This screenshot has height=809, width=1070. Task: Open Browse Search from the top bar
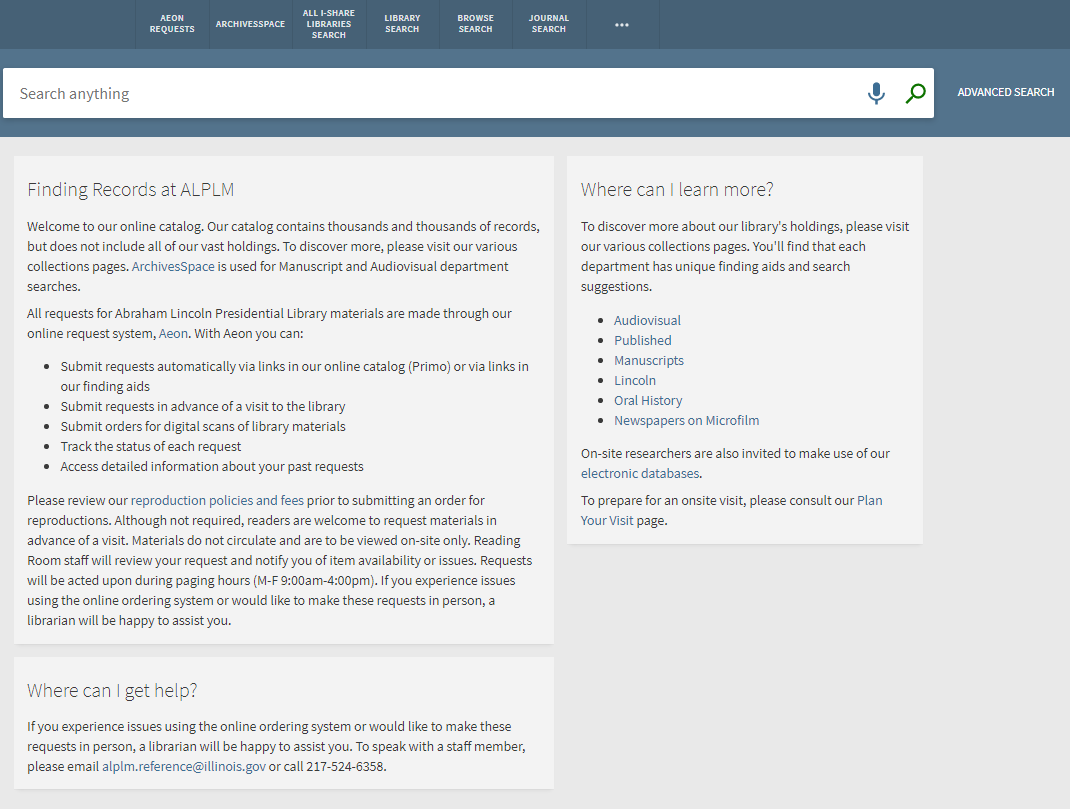pyautogui.click(x=475, y=24)
